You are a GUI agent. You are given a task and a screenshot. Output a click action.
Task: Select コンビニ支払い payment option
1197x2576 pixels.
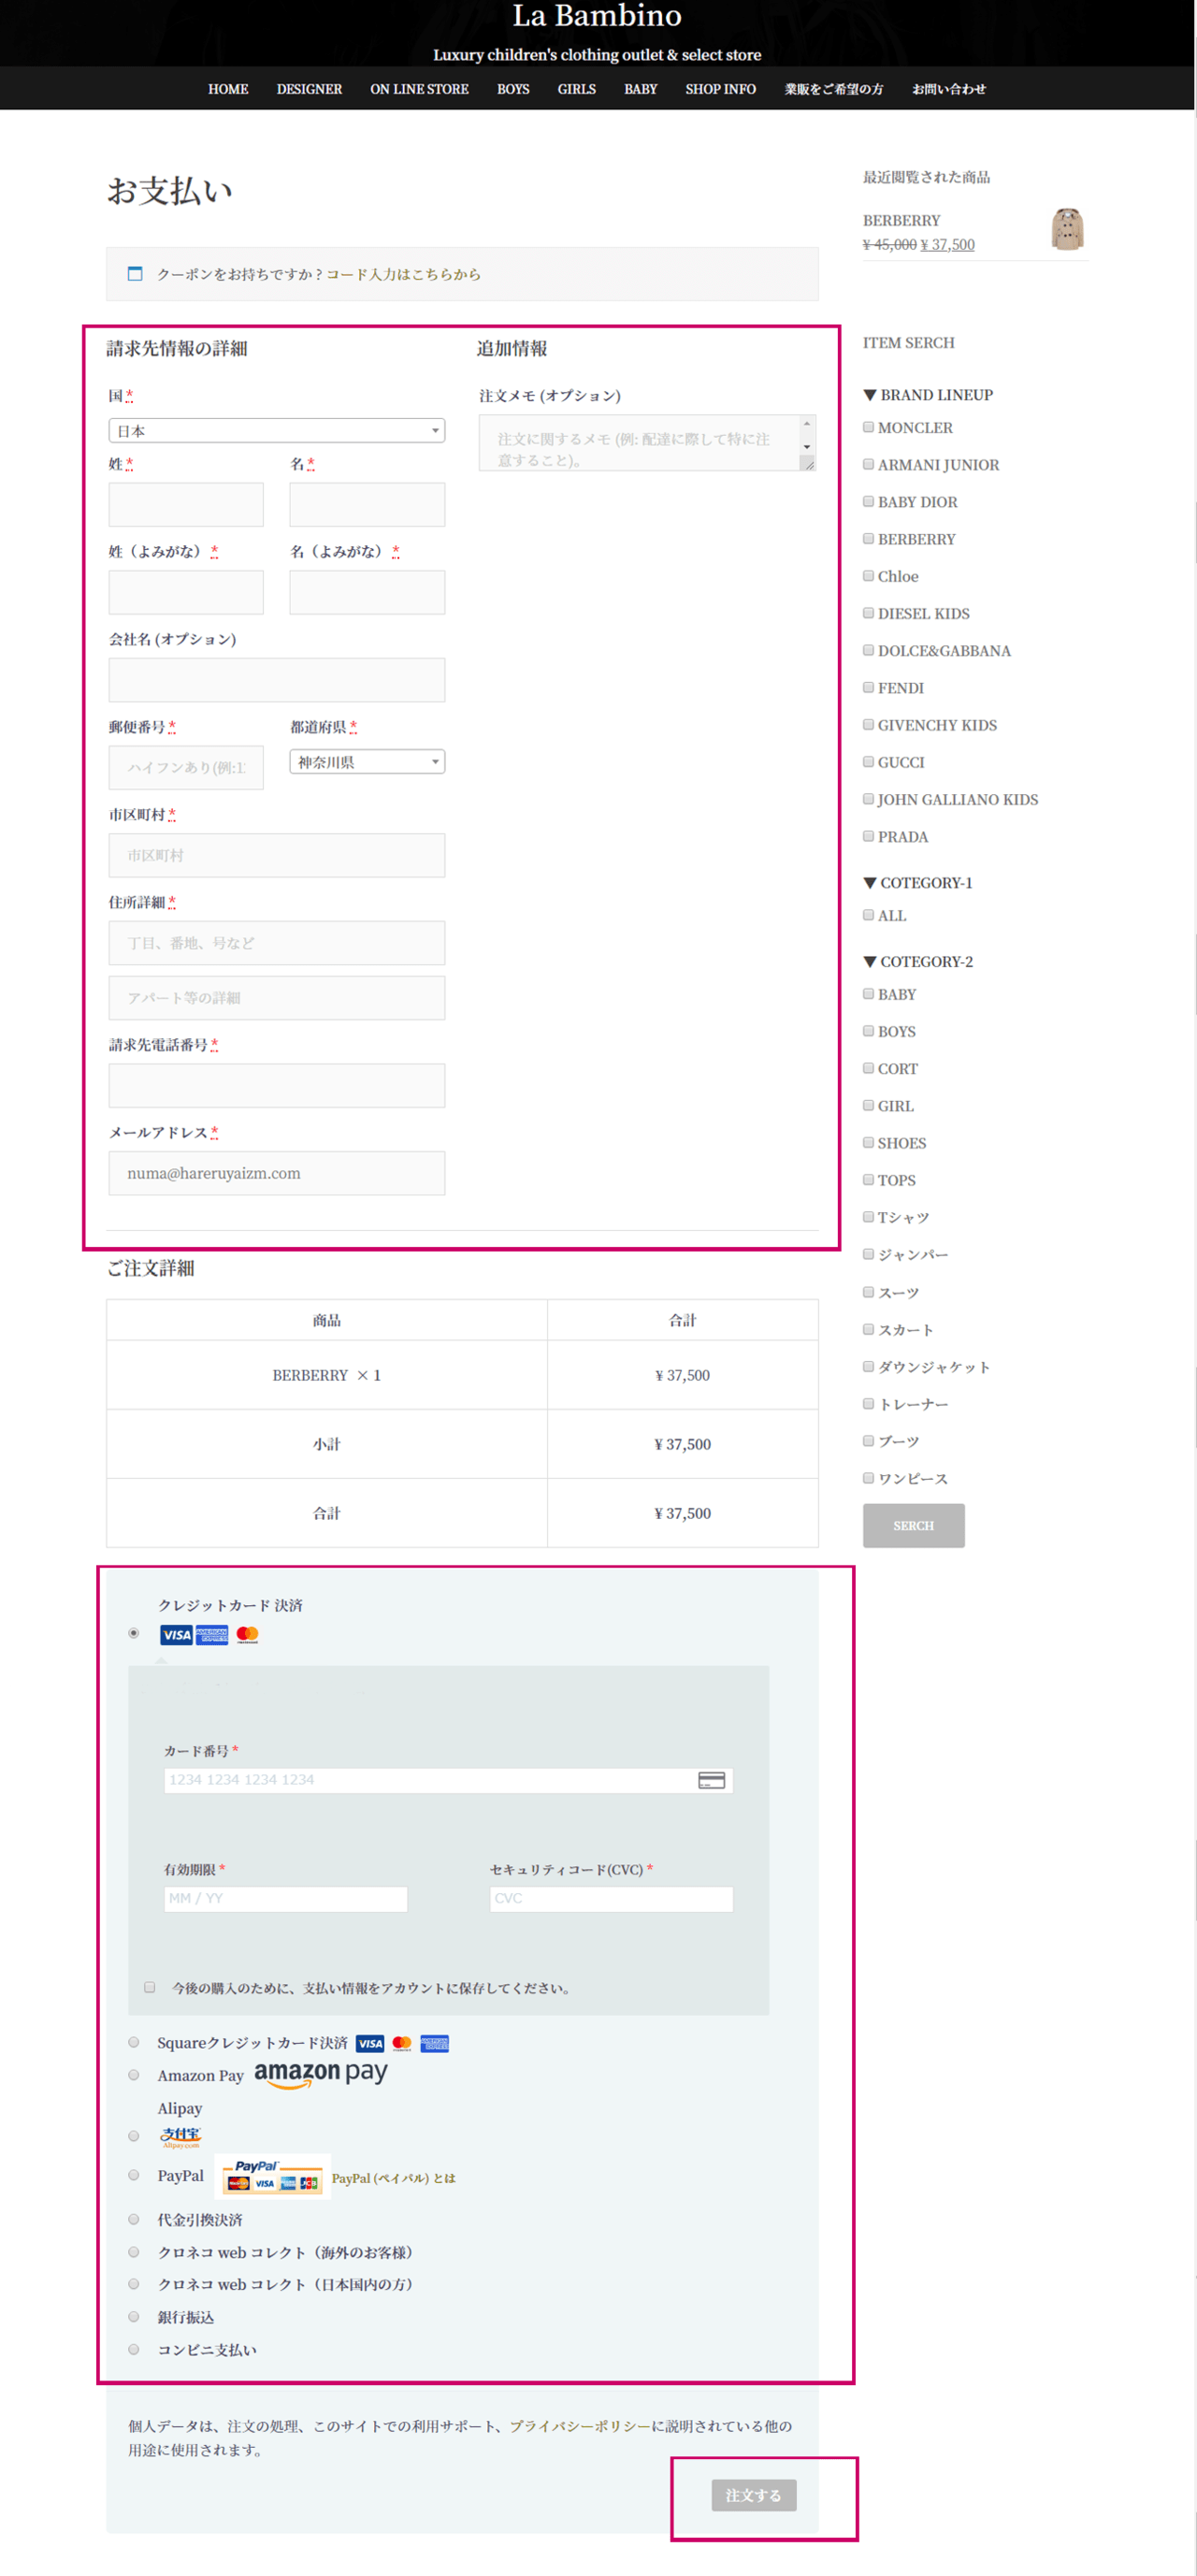pyautogui.click(x=134, y=2349)
